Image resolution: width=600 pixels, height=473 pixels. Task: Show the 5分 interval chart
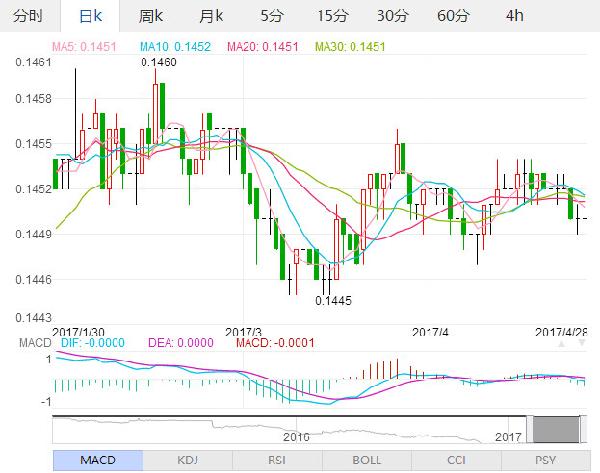pos(270,16)
